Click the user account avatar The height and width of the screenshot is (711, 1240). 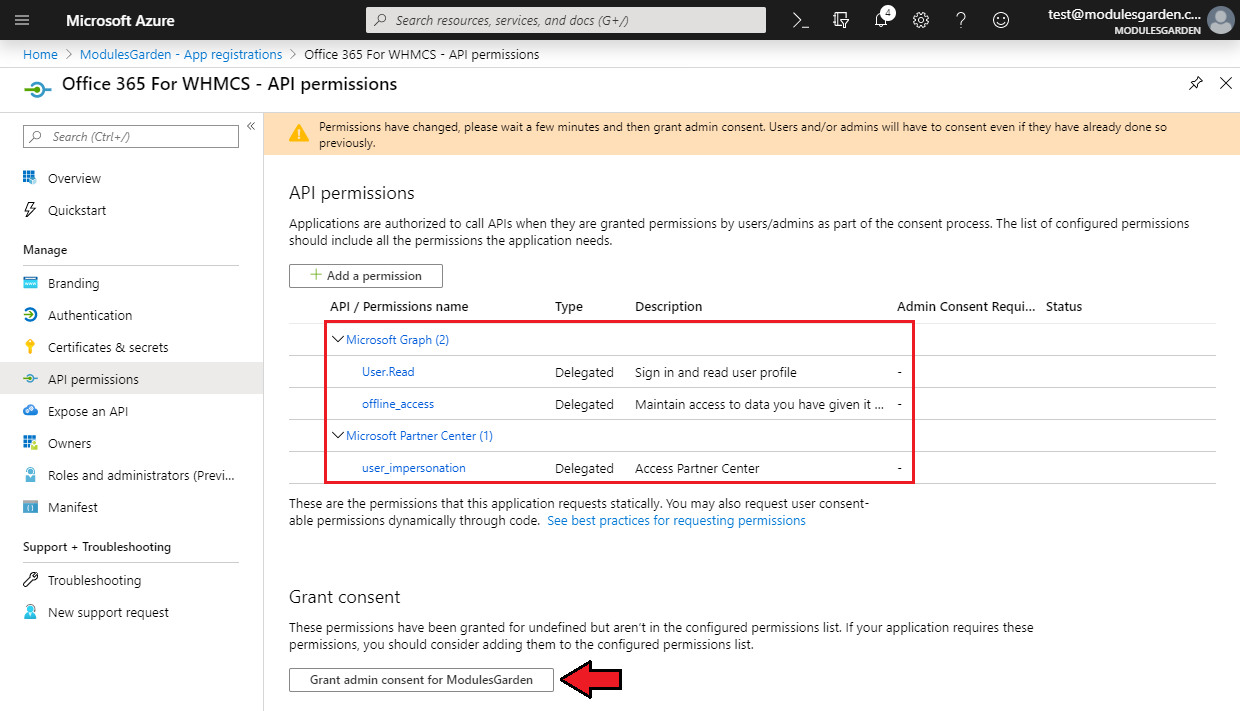(x=1220, y=20)
